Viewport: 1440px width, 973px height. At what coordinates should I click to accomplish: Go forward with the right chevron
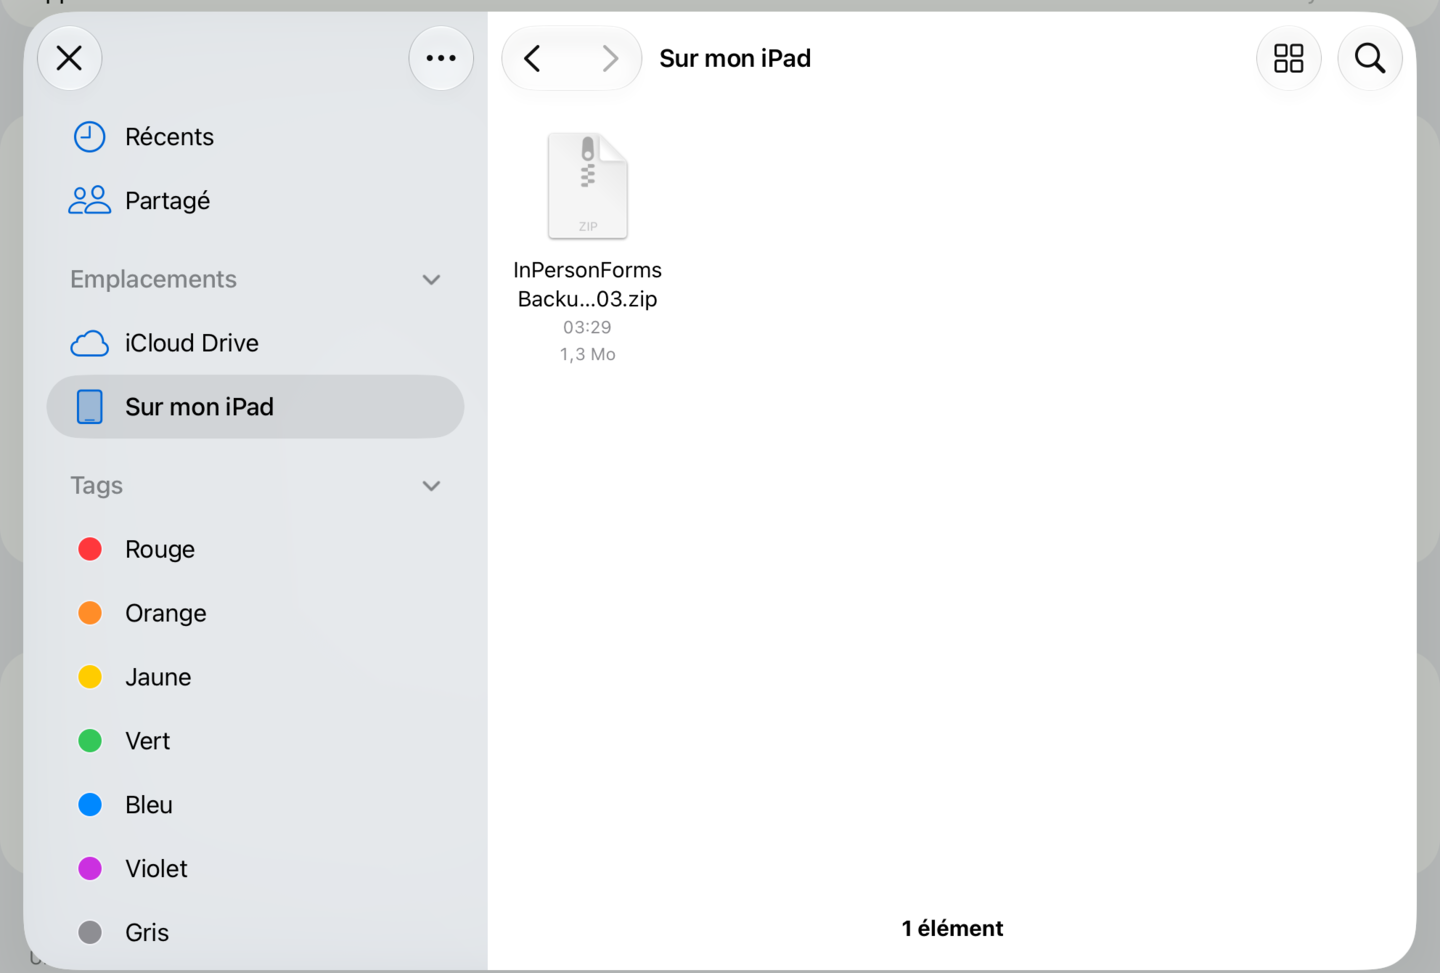[610, 58]
